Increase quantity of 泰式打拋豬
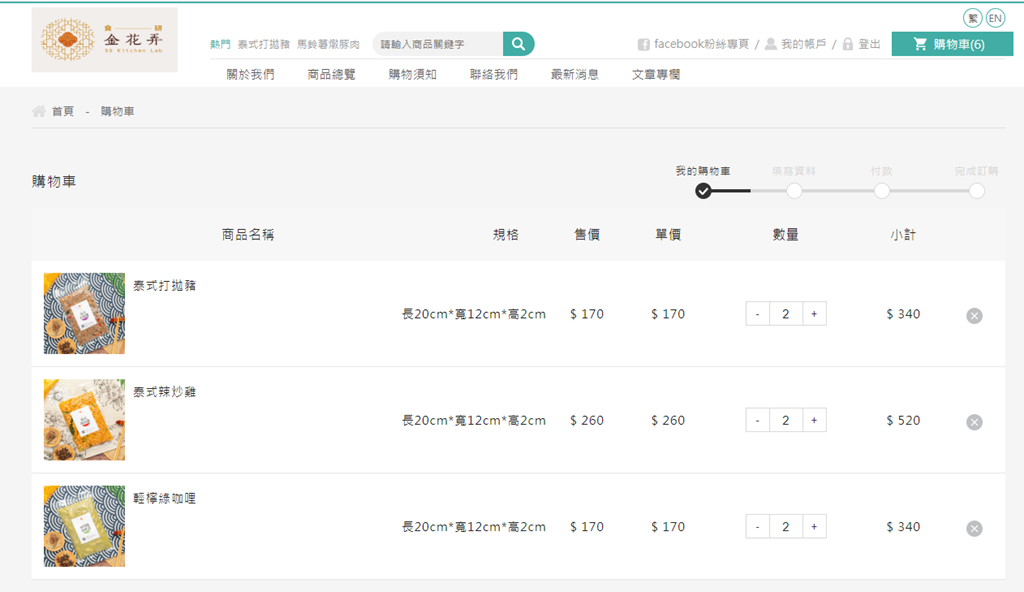The image size is (1024, 592). (814, 314)
